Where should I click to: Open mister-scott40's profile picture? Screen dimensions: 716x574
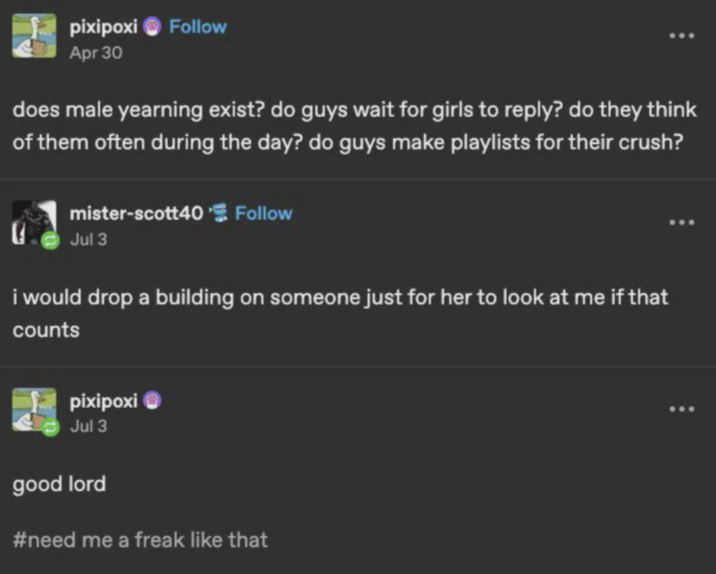(x=32, y=224)
